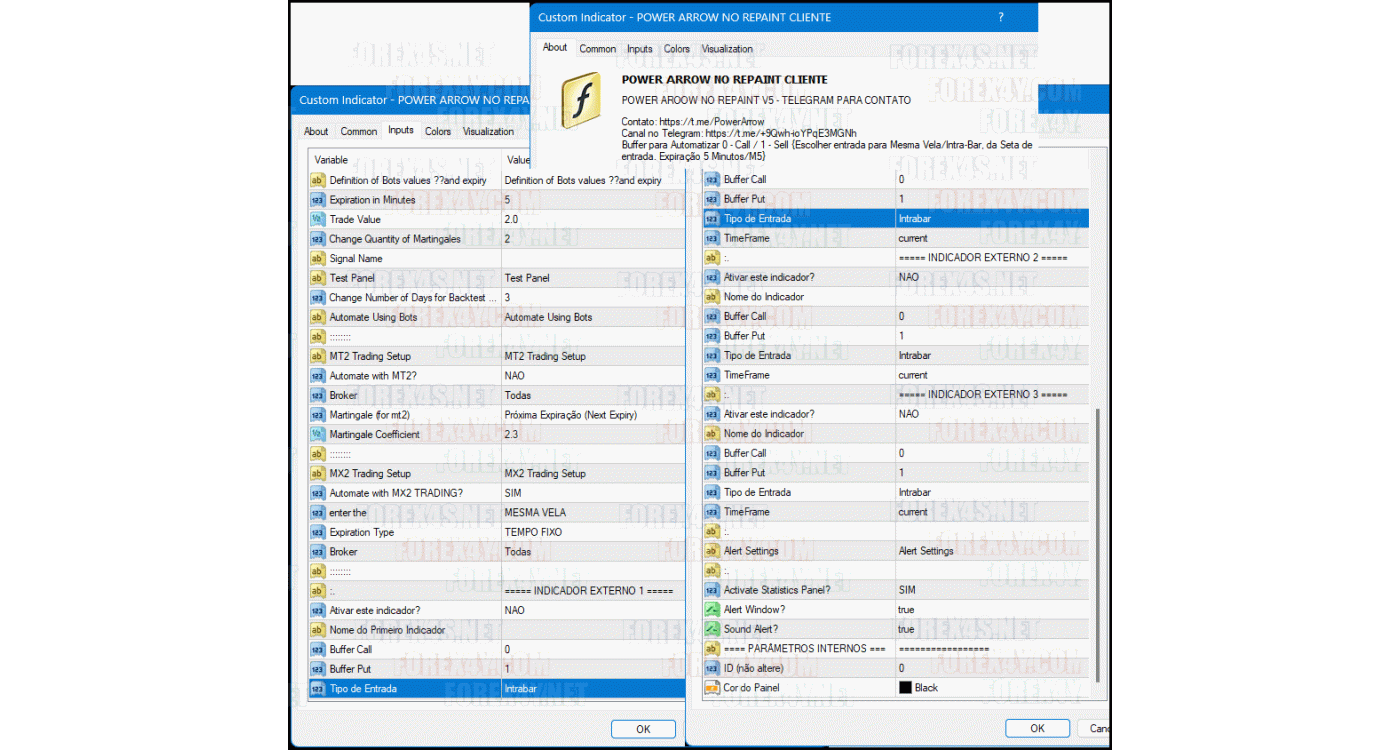Click the INDICADOR EXTERNO 2 header row
The image size is (1400, 750).
[x=895, y=258]
